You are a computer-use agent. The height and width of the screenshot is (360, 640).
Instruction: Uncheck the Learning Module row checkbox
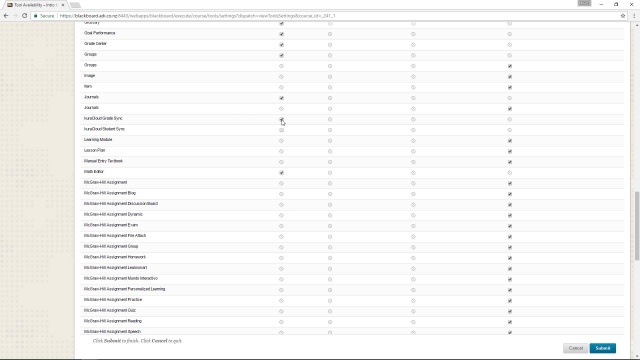pyautogui.click(x=509, y=141)
